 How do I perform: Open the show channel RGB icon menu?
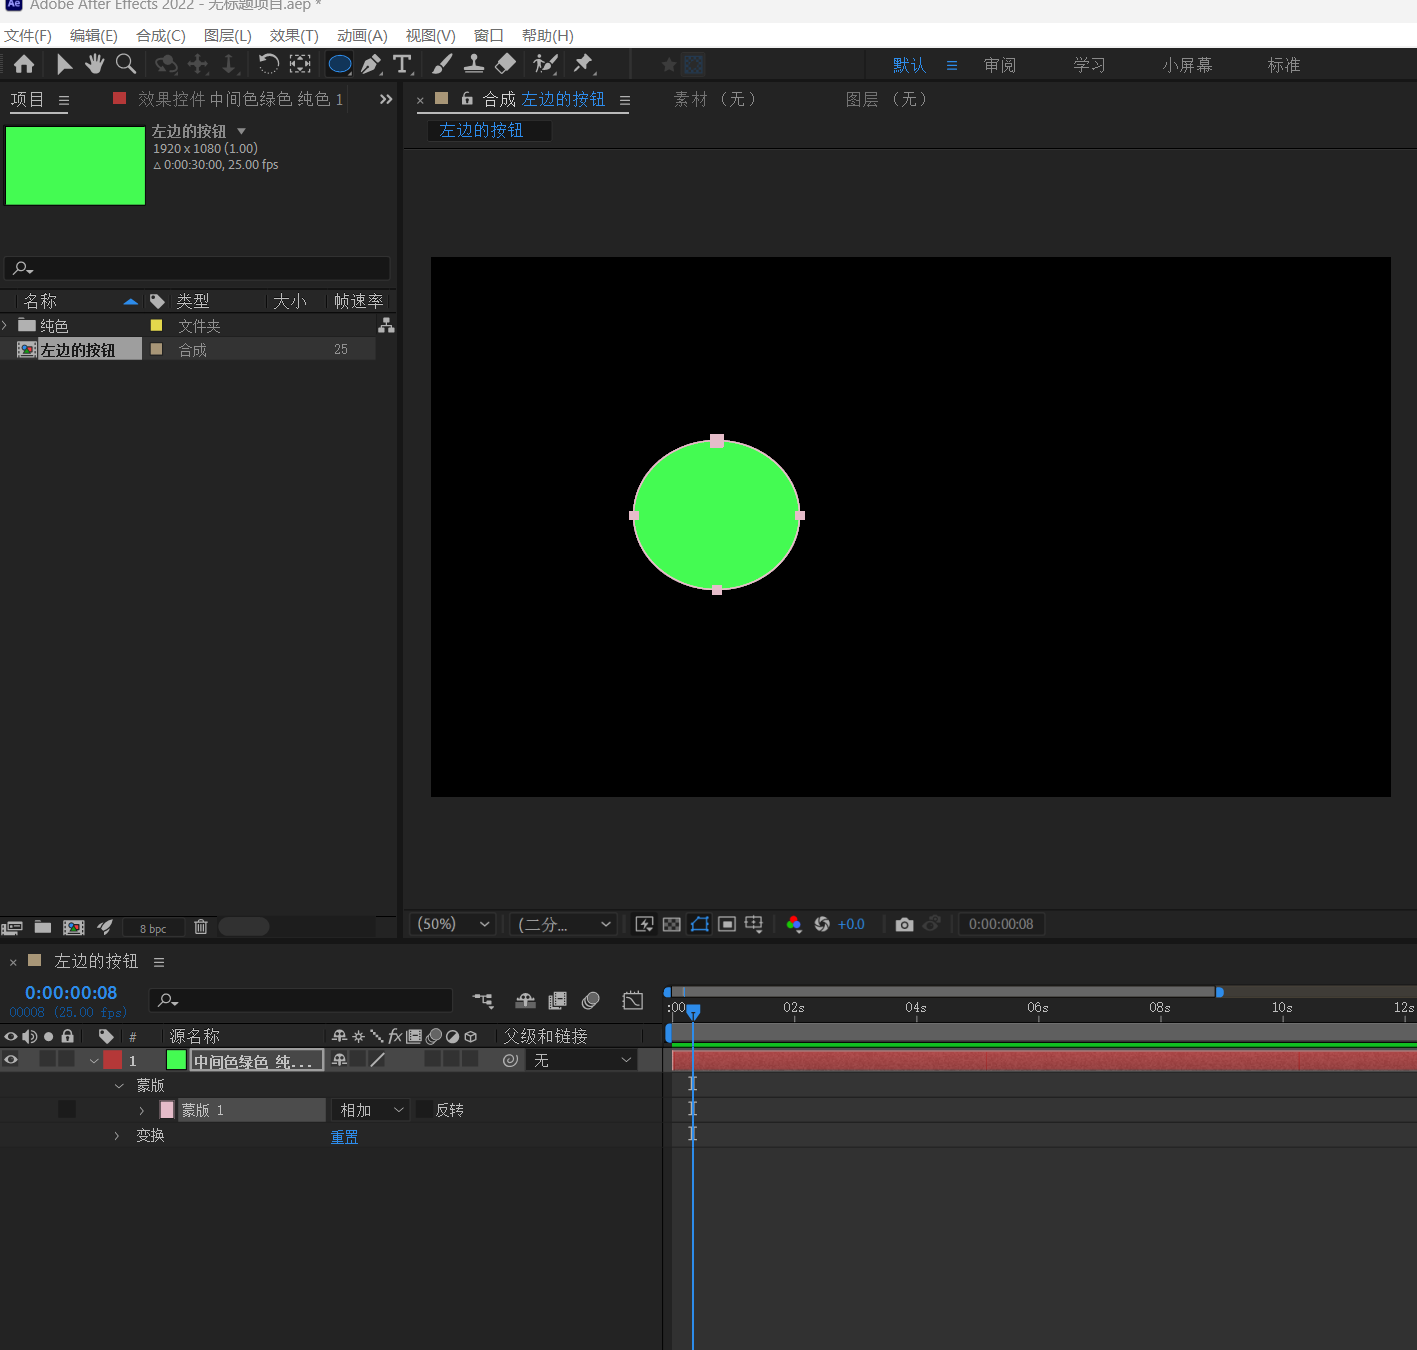tap(794, 924)
